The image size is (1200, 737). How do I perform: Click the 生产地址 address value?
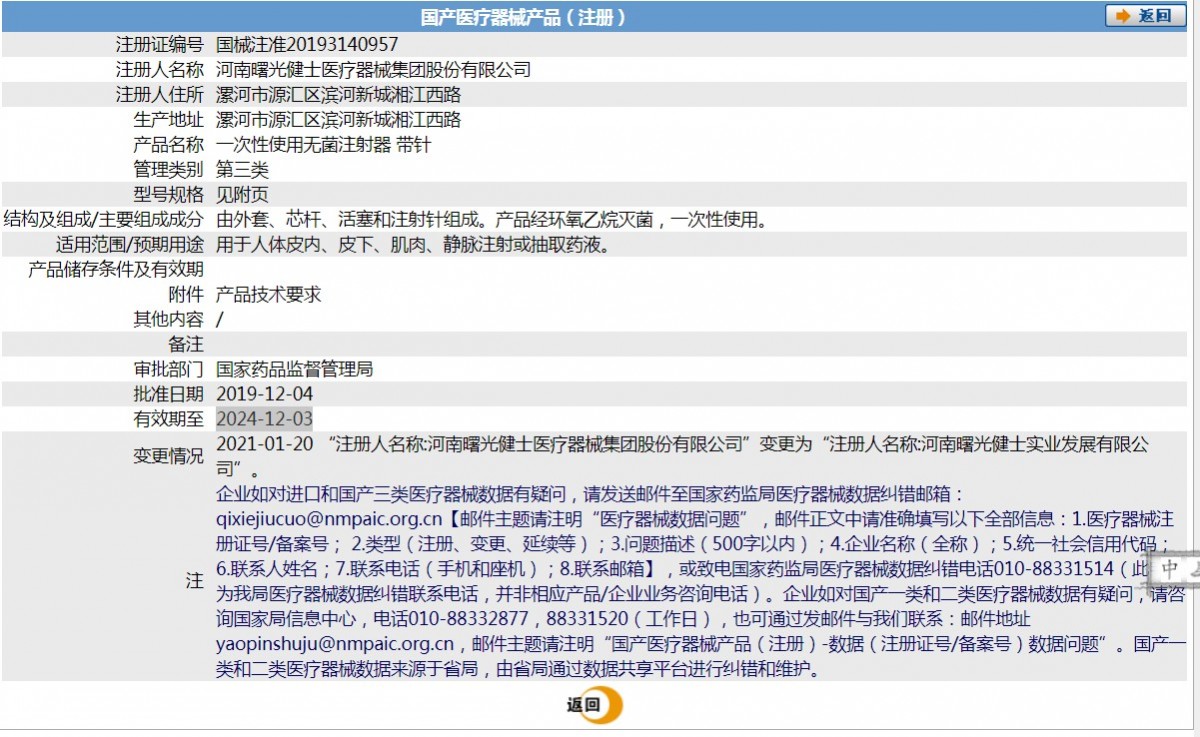[x=338, y=120]
